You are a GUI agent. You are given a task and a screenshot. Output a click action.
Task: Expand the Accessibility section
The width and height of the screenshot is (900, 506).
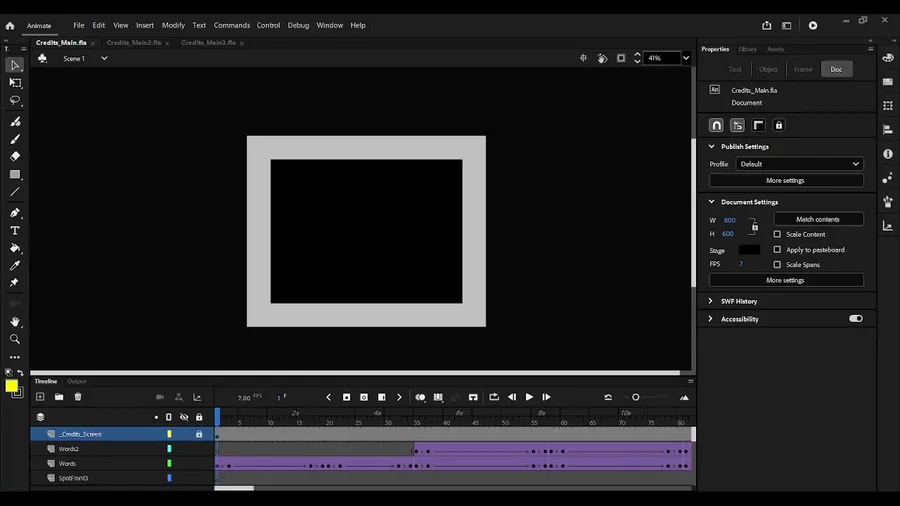(x=711, y=319)
